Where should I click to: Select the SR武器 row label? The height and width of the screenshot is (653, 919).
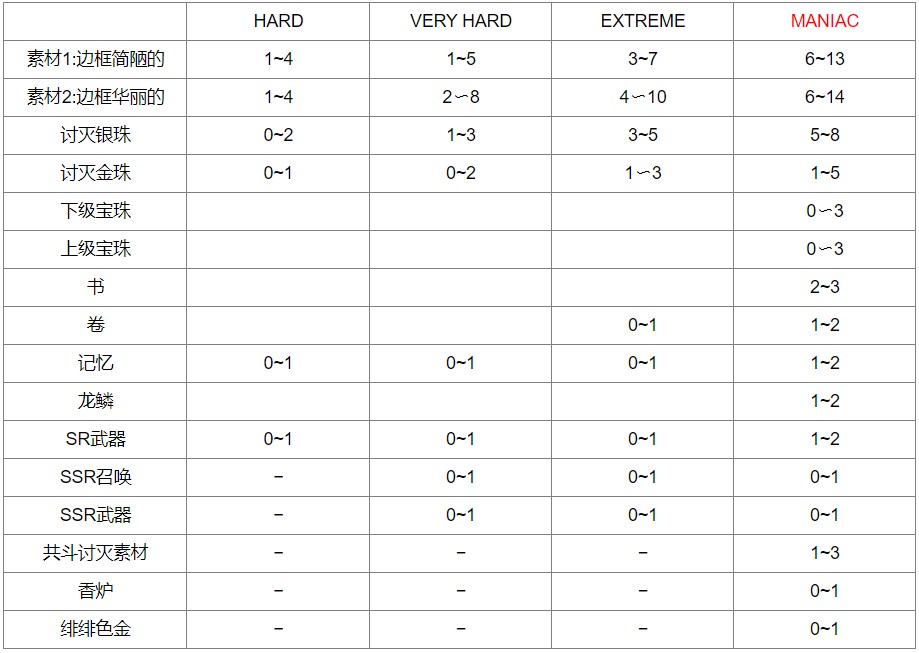click(96, 439)
